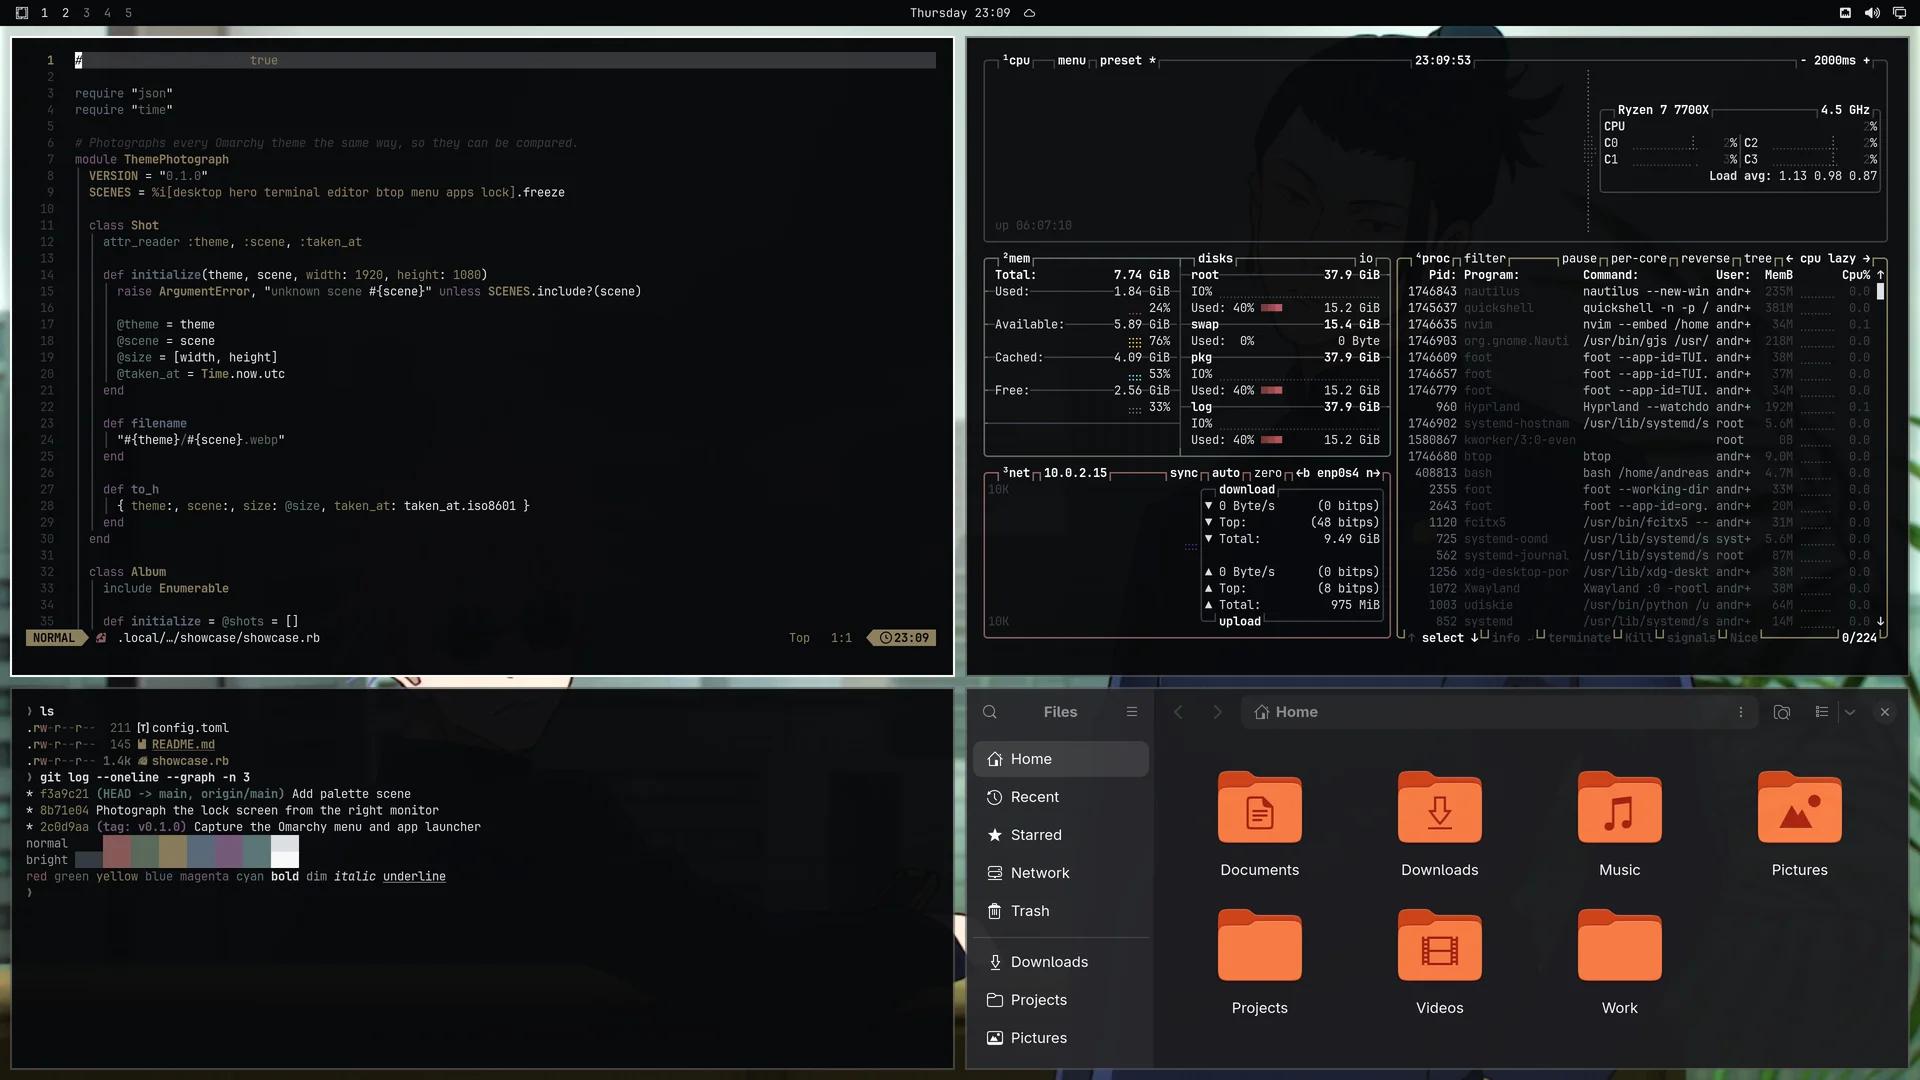This screenshot has width=1920, height=1080.
Task: Click the weather cloud icon in the top bar
Action: click(x=1029, y=13)
